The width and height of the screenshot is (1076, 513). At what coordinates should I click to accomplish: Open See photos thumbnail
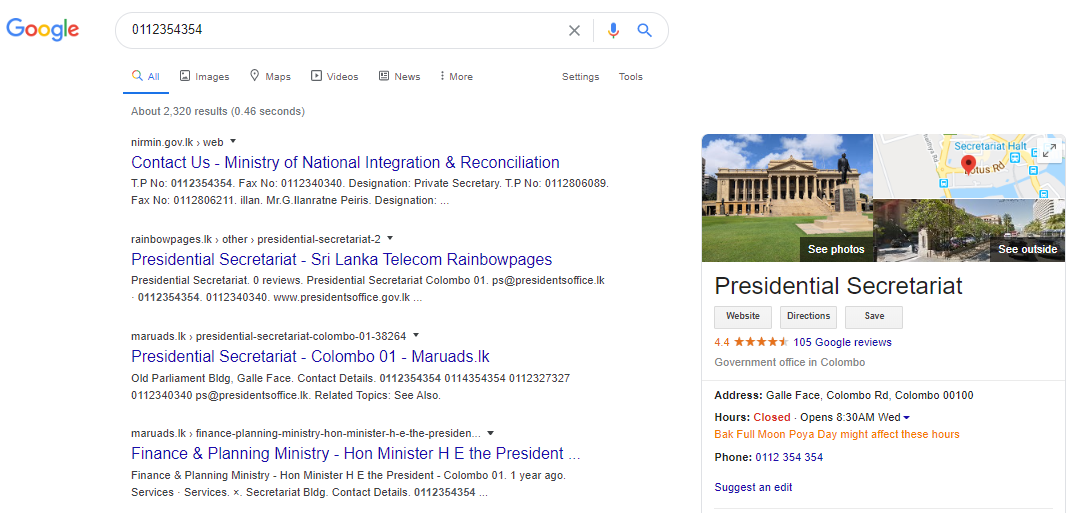(787, 198)
